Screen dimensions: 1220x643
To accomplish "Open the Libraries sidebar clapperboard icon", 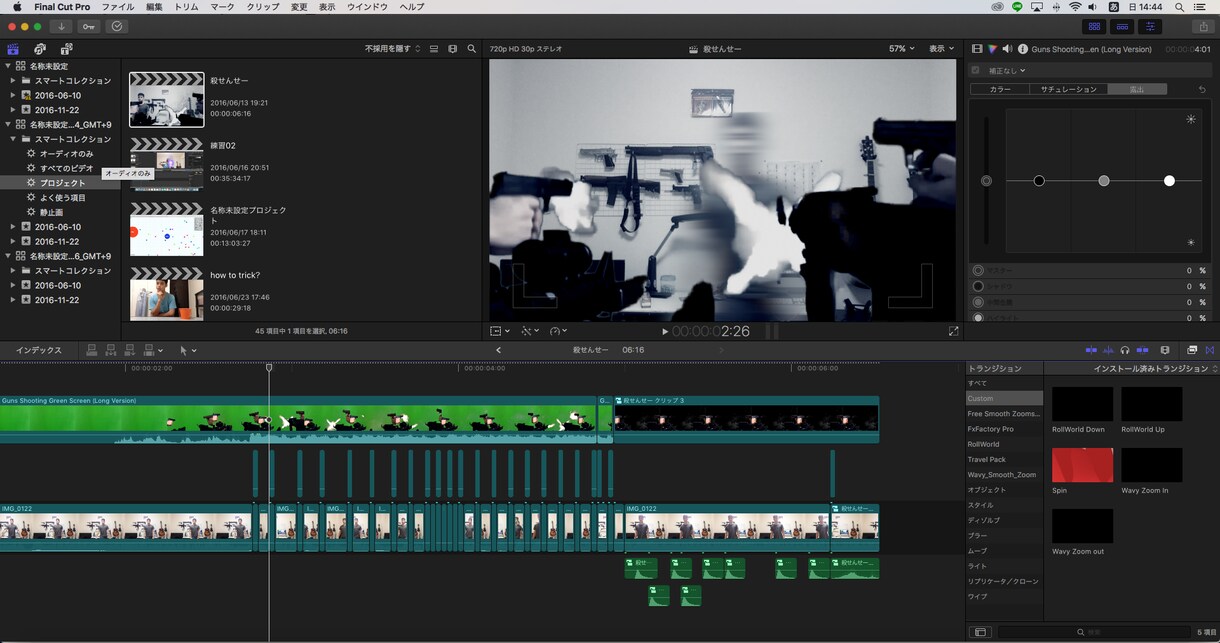I will [13, 48].
